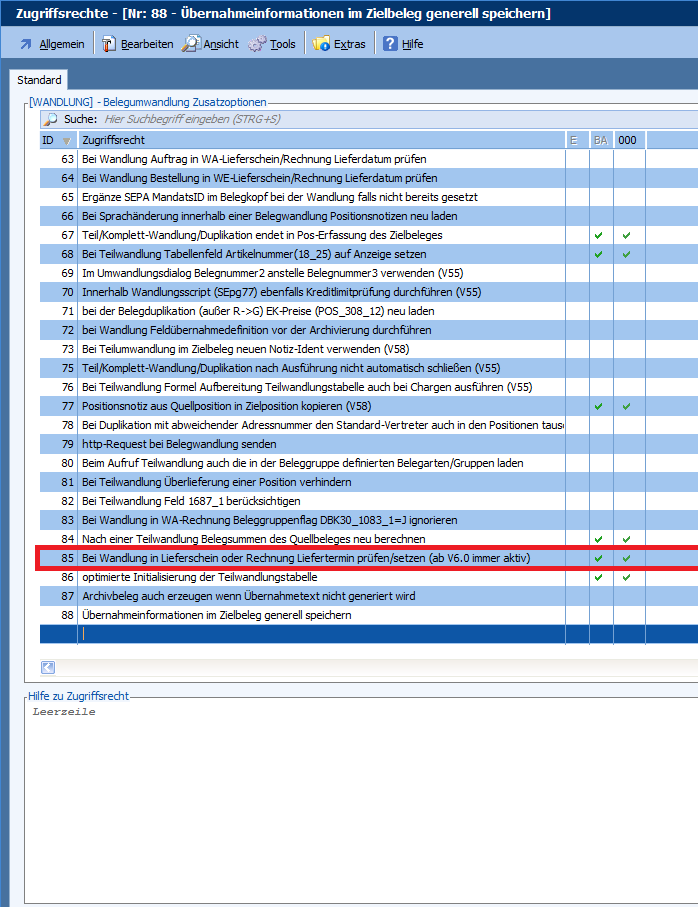The height and width of the screenshot is (907, 698).
Task: Toggle 000 checkmark for row 77
Action: point(627,406)
